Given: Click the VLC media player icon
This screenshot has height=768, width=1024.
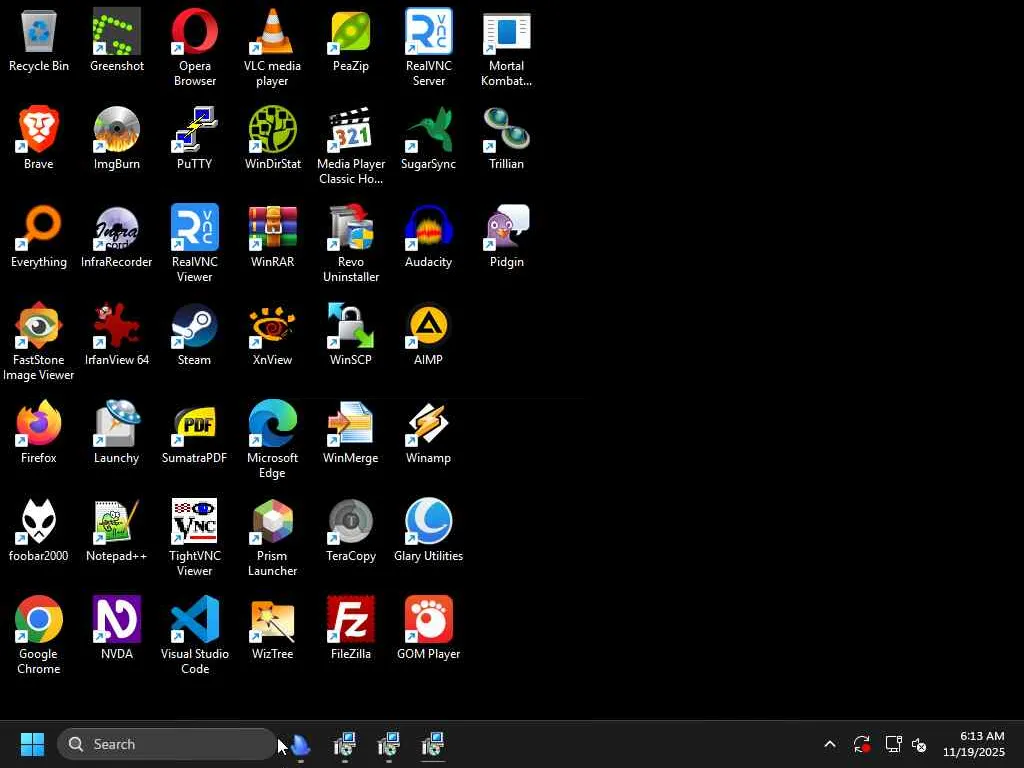Looking at the screenshot, I should [x=272, y=48].
